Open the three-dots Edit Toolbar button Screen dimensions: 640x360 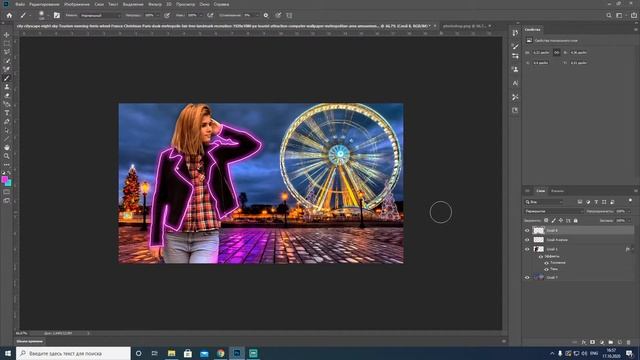(7, 165)
